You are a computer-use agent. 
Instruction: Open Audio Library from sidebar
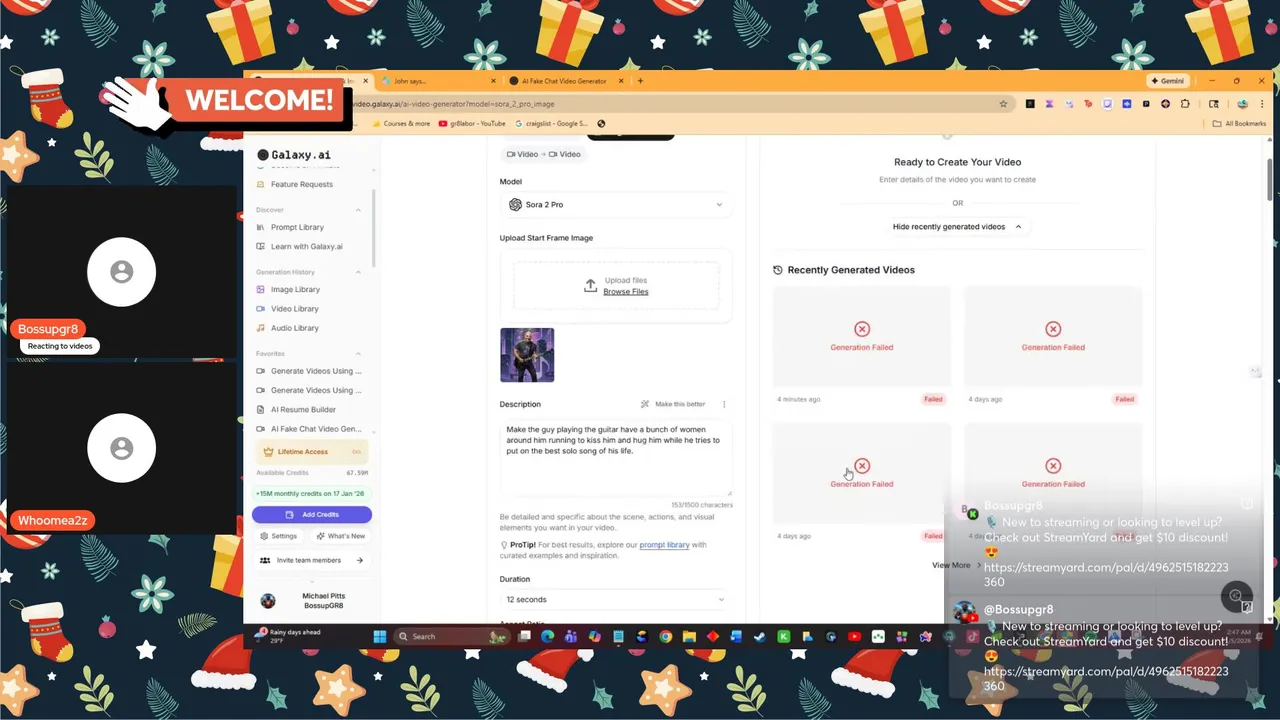287,328
